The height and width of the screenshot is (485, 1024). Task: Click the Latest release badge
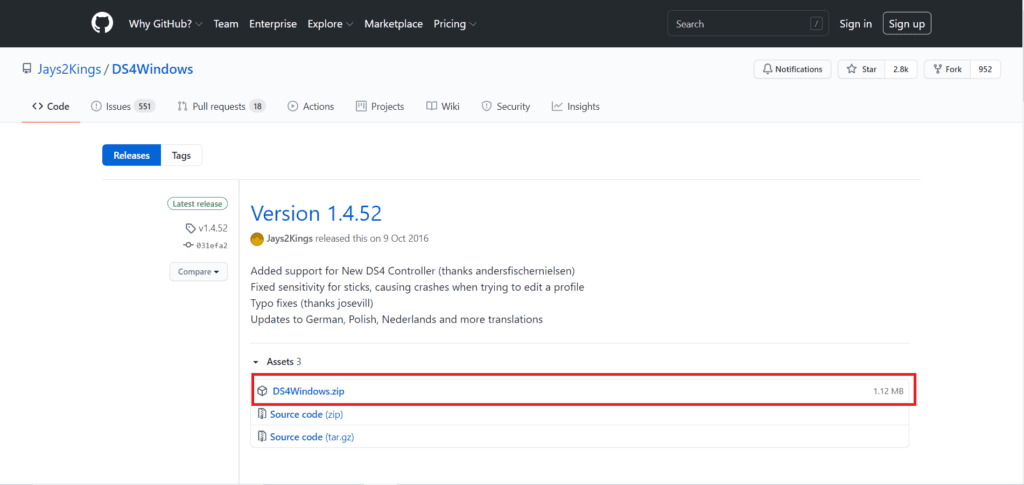[x=197, y=204]
